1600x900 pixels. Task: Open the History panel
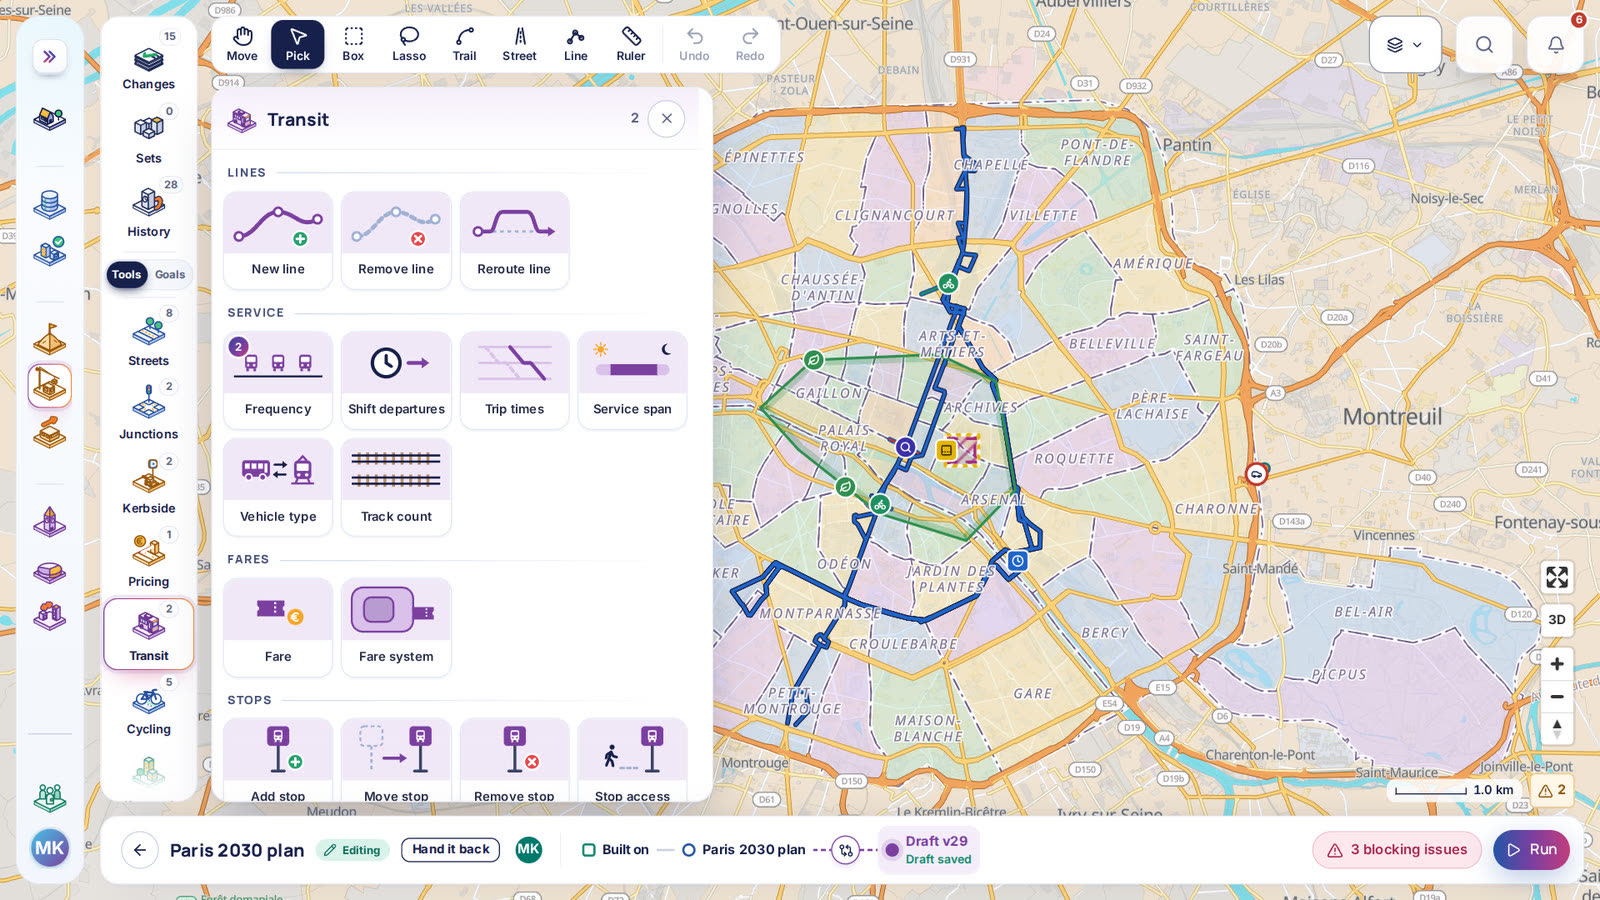tap(149, 211)
